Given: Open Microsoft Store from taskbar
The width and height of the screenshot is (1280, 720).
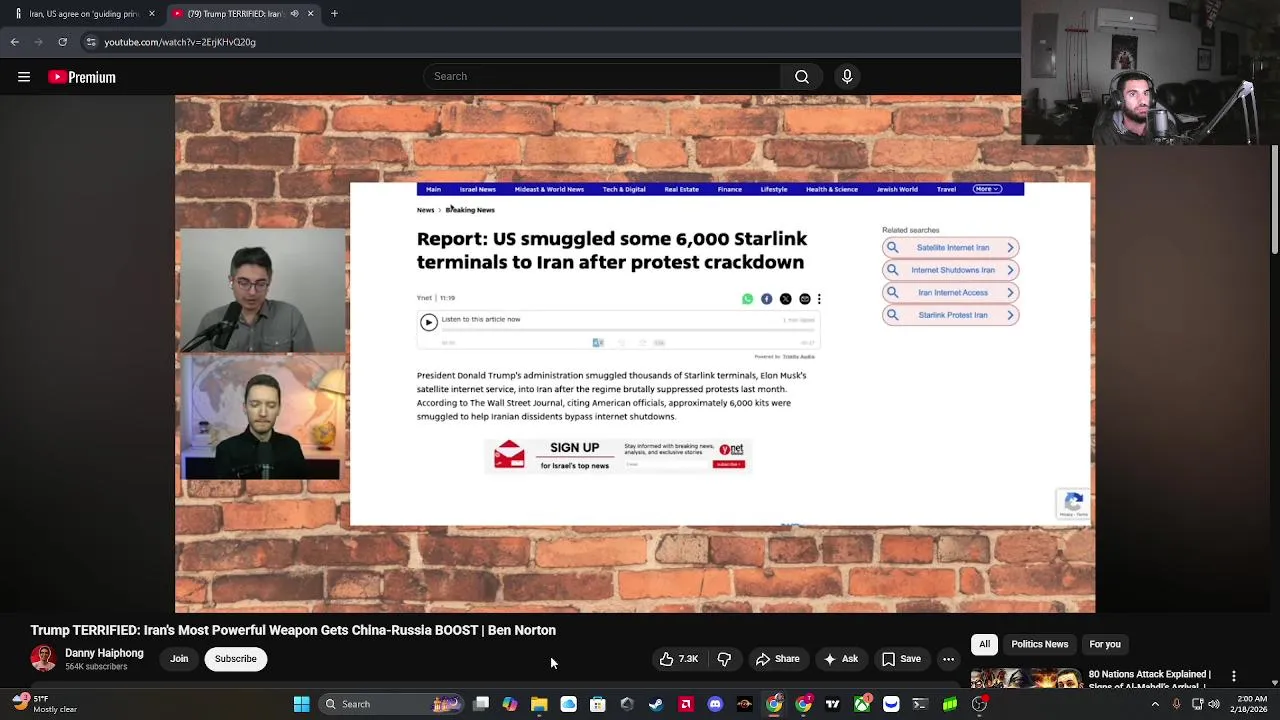Looking at the screenshot, I should tap(597, 704).
